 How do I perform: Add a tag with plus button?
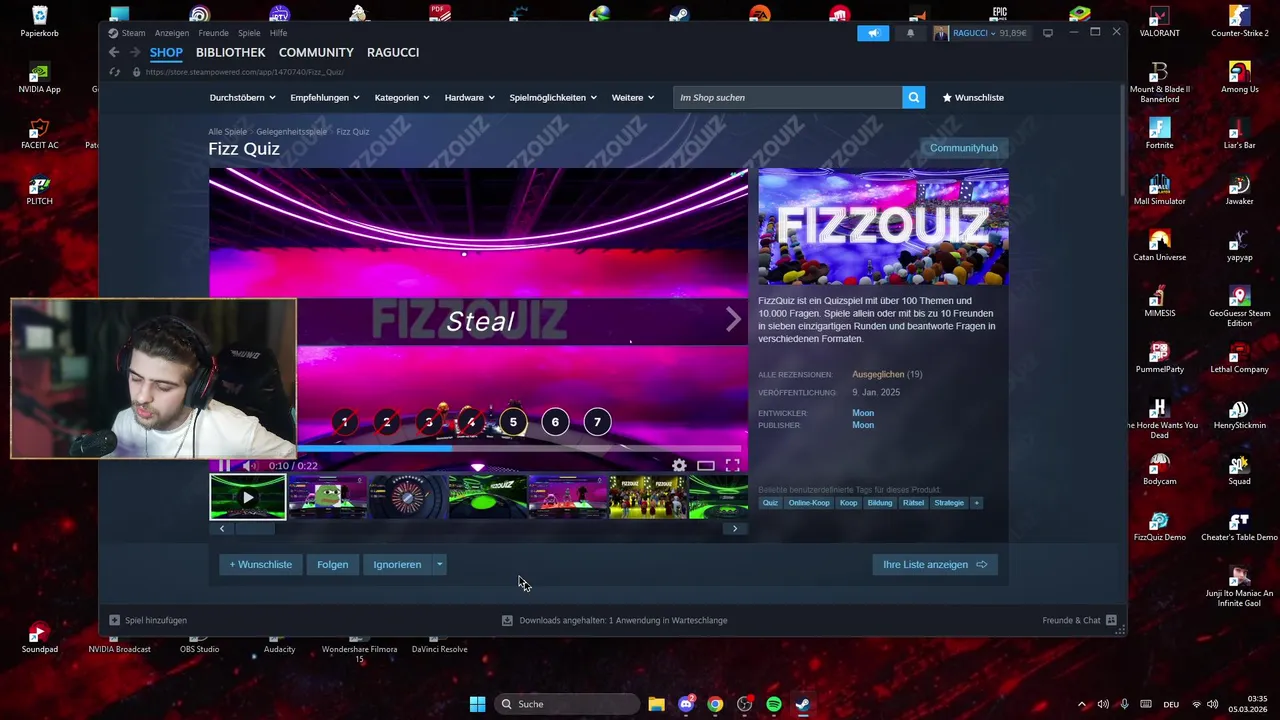point(977,503)
